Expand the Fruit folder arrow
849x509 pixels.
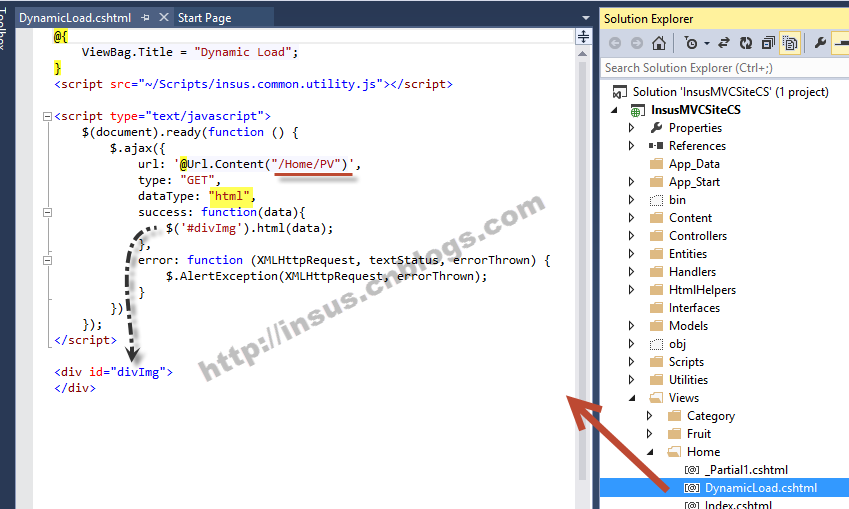point(649,434)
